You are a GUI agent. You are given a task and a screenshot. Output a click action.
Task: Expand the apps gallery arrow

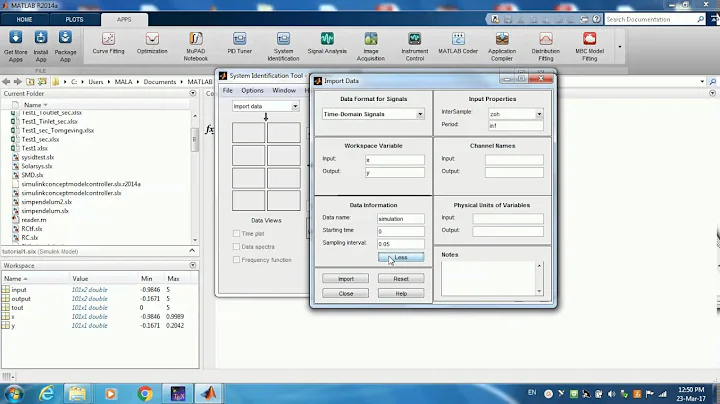click(620, 47)
